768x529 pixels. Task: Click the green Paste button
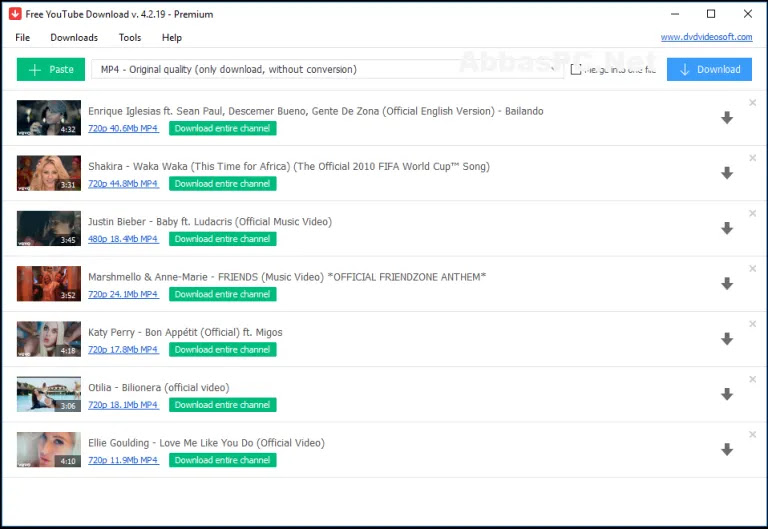tap(51, 70)
